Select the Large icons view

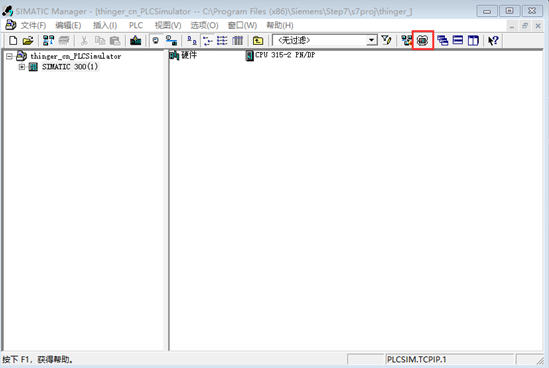point(192,41)
